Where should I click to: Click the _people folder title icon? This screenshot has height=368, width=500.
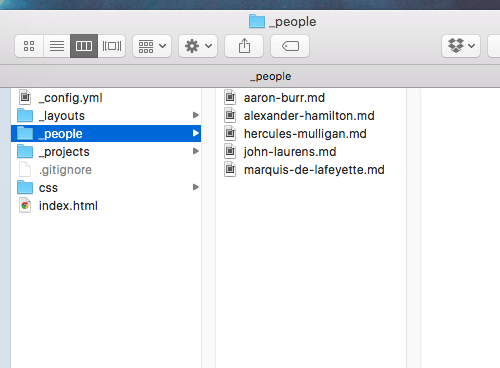[257, 21]
